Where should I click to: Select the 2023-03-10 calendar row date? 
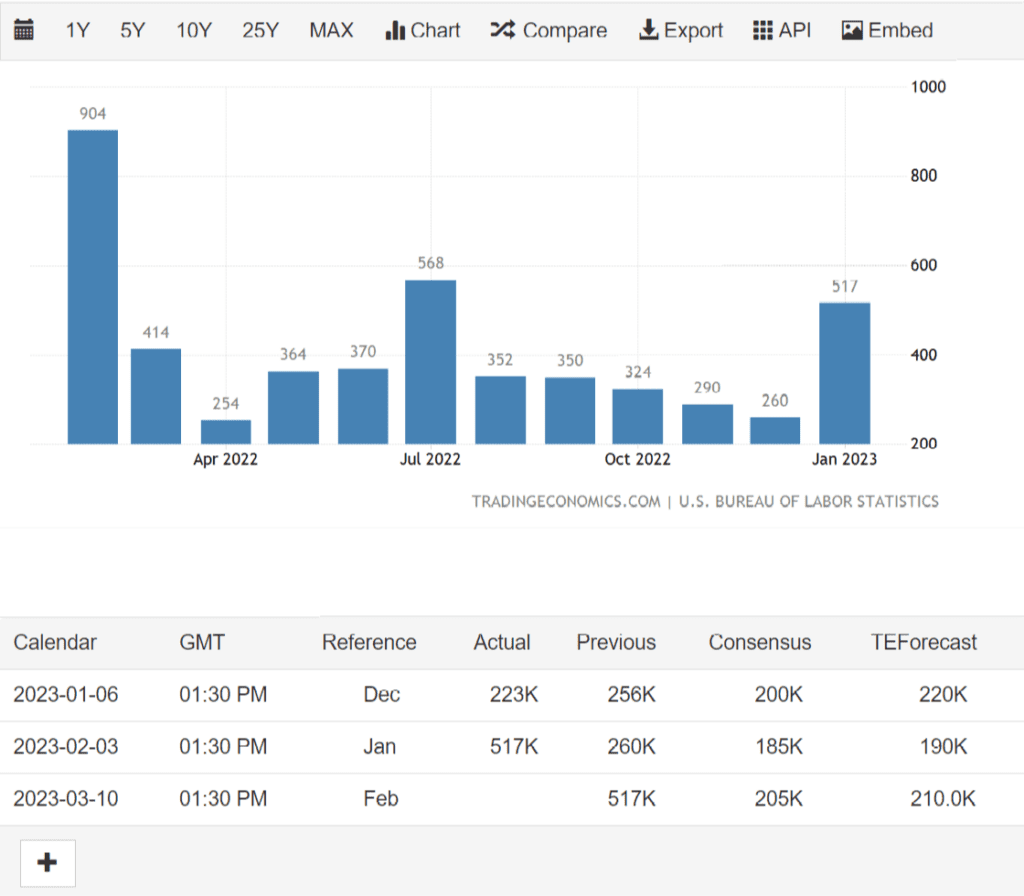pos(66,799)
